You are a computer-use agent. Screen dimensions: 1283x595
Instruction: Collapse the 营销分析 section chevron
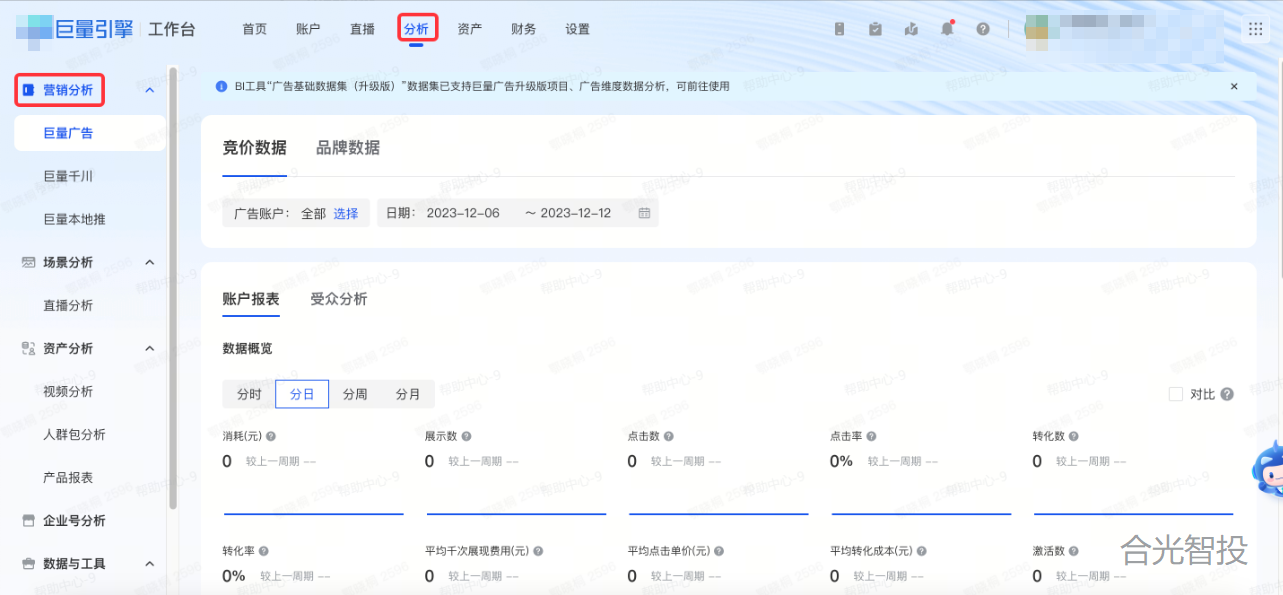point(150,91)
